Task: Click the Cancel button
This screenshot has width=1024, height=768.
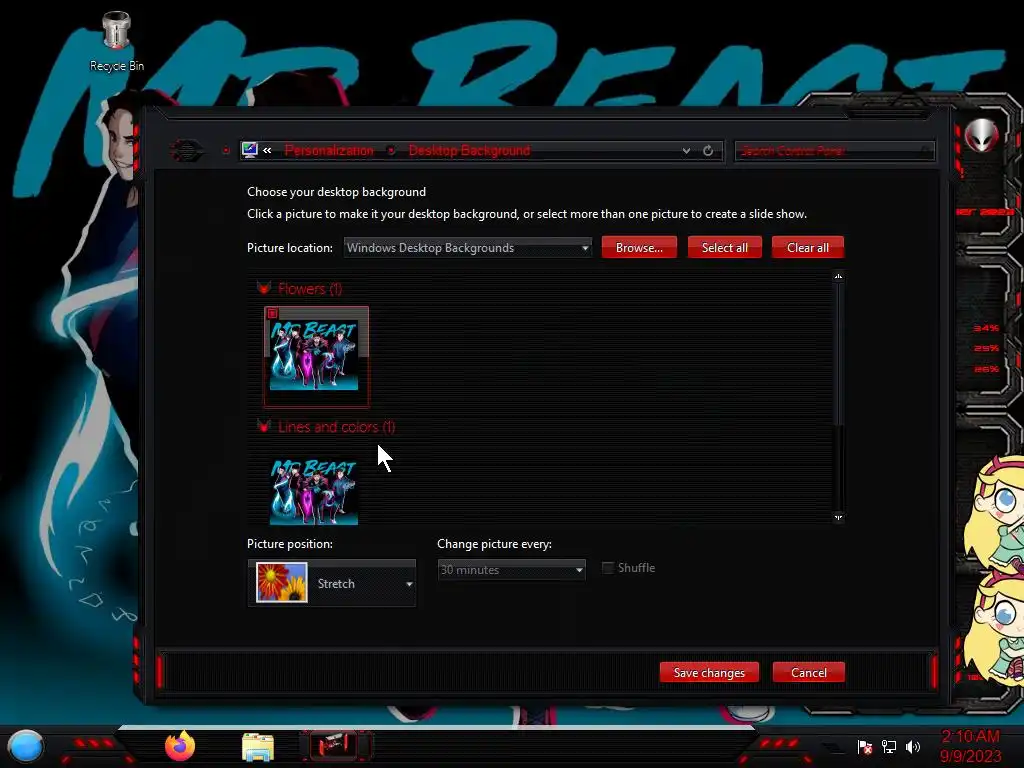Action: (808, 673)
